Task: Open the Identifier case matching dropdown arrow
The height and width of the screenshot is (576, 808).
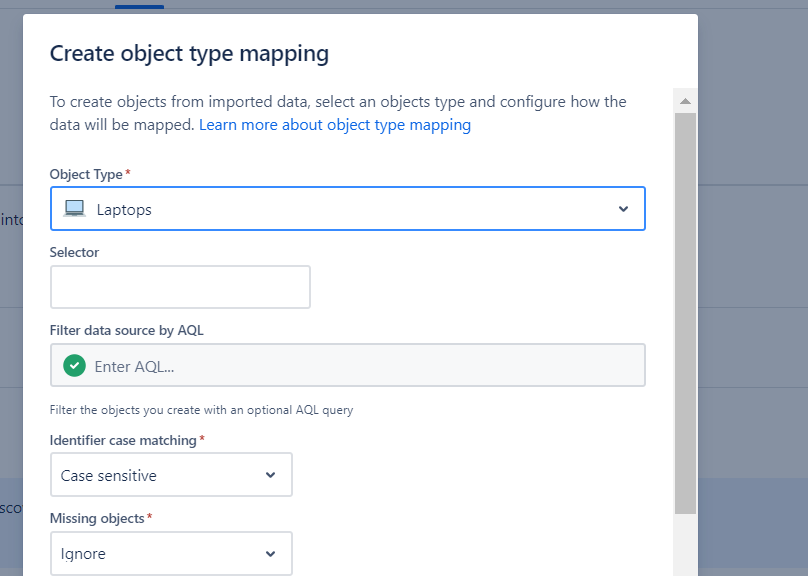Action: coord(270,475)
